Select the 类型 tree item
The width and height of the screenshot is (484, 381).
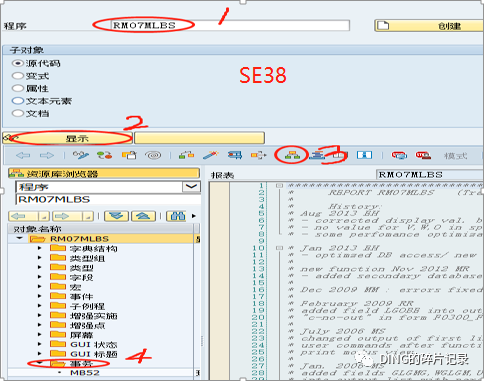pos(81,267)
